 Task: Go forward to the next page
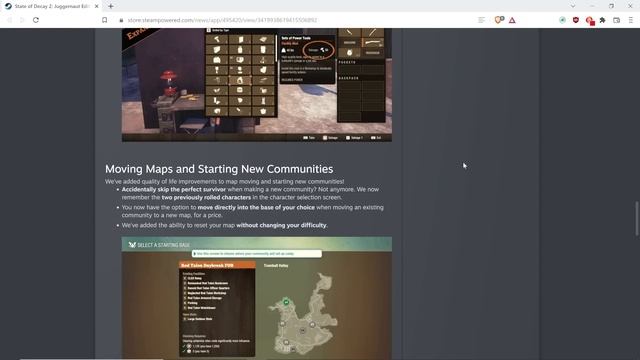(x=22, y=20)
